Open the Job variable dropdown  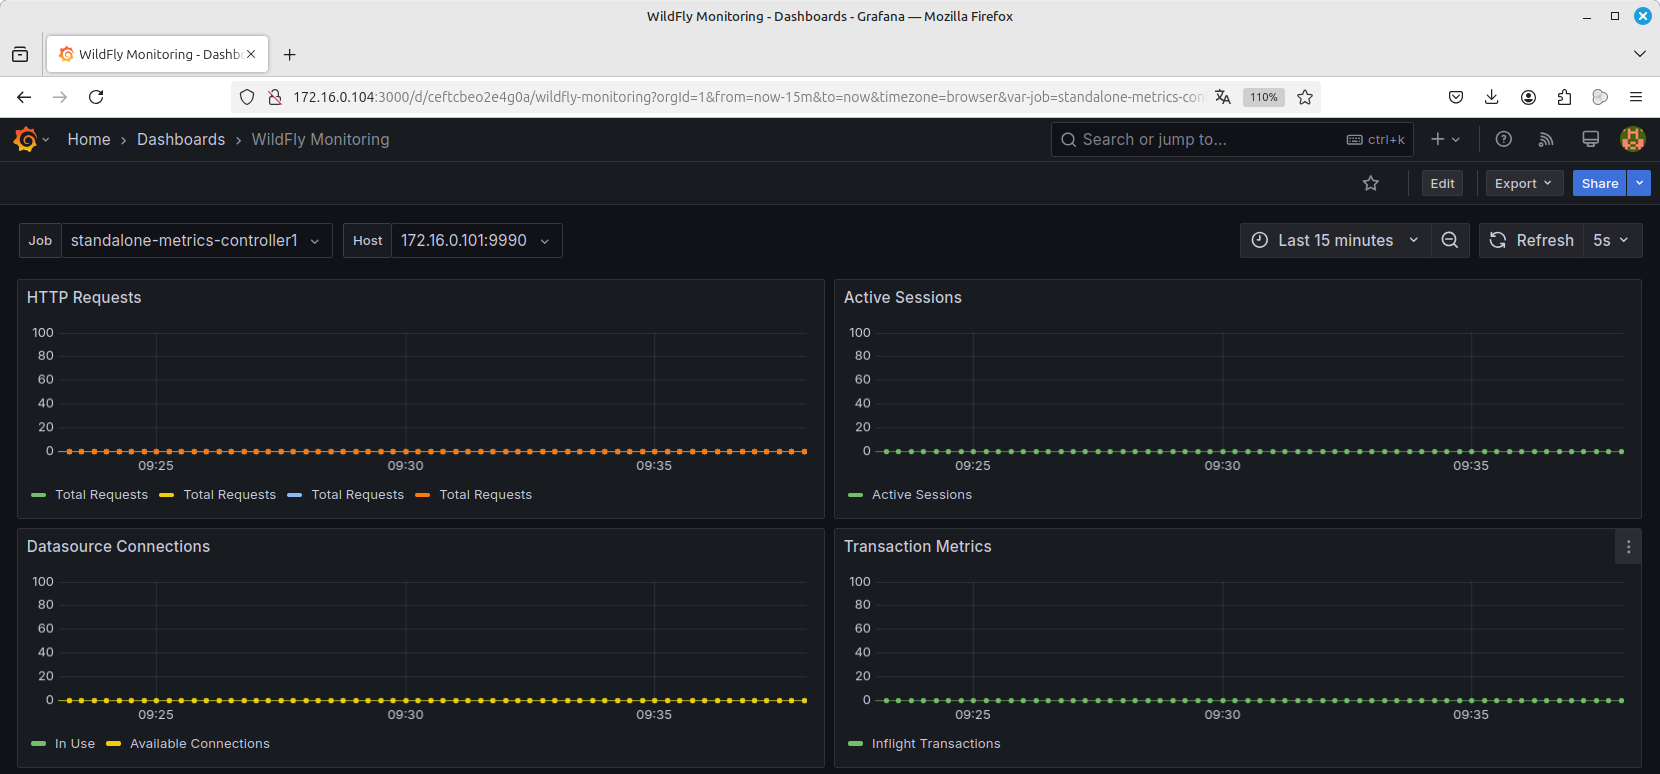click(196, 240)
